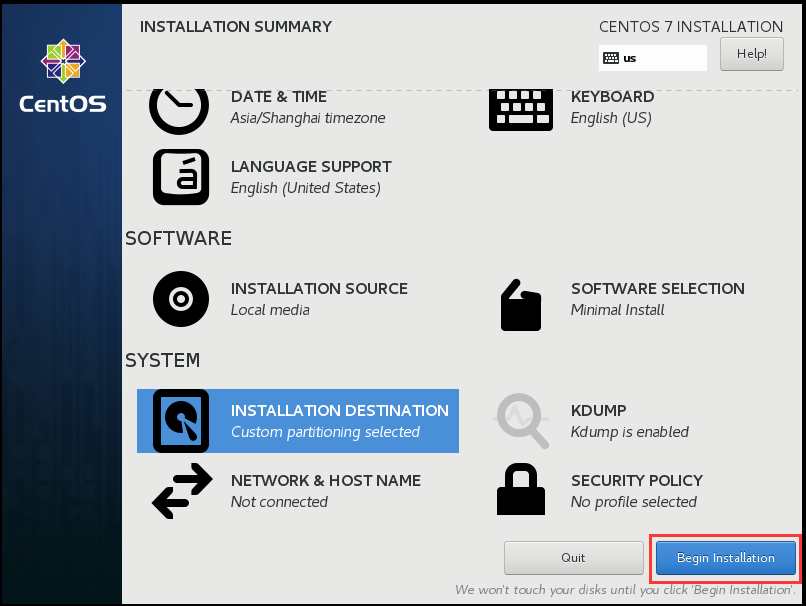Select the KEYBOARD heading

(x=613, y=97)
